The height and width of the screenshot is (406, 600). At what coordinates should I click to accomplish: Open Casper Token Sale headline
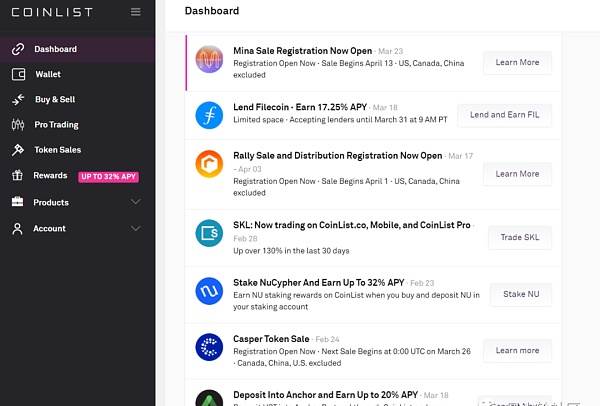tap(271, 339)
